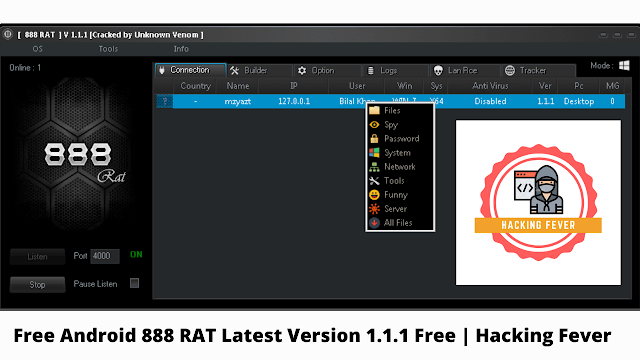Image resolution: width=640 pixels, height=360 pixels.
Task: Click the Port number input field
Action: [x=105, y=256]
